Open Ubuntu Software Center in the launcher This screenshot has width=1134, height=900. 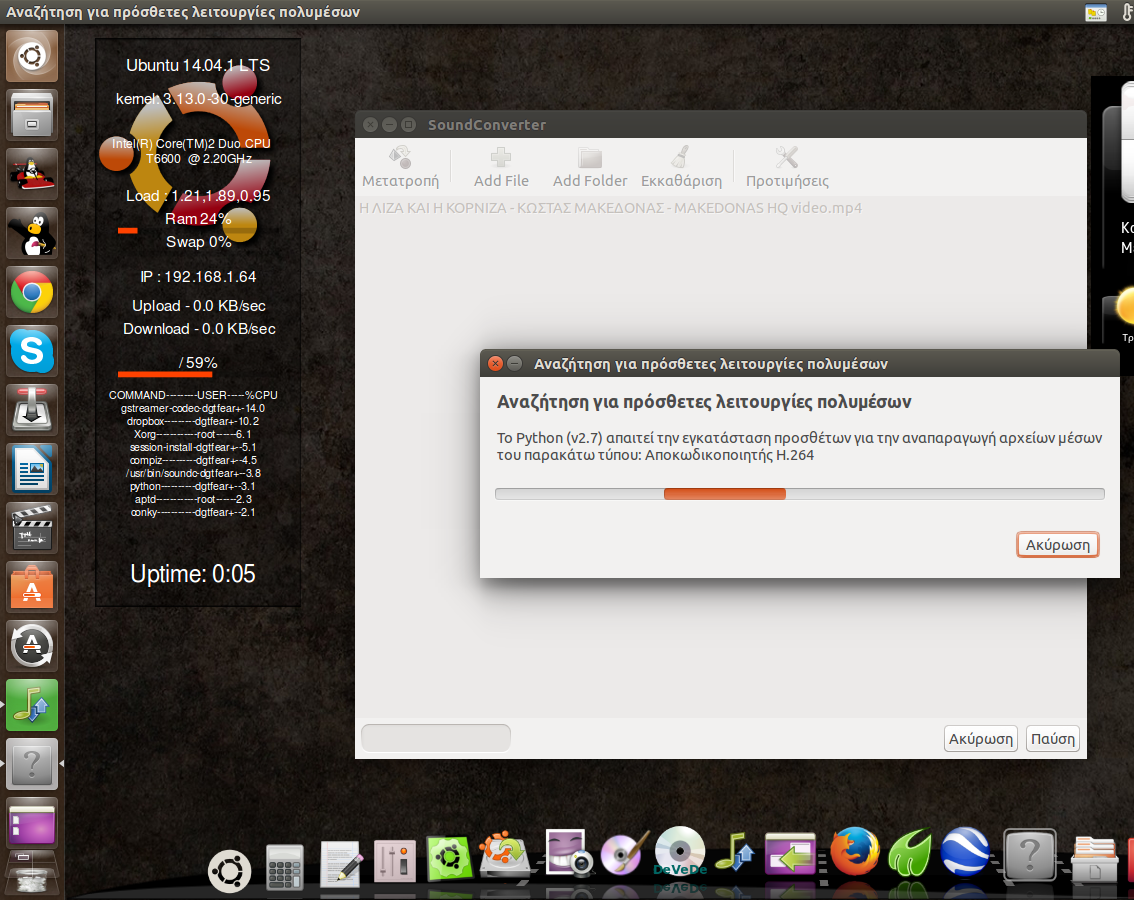point(32,586)
